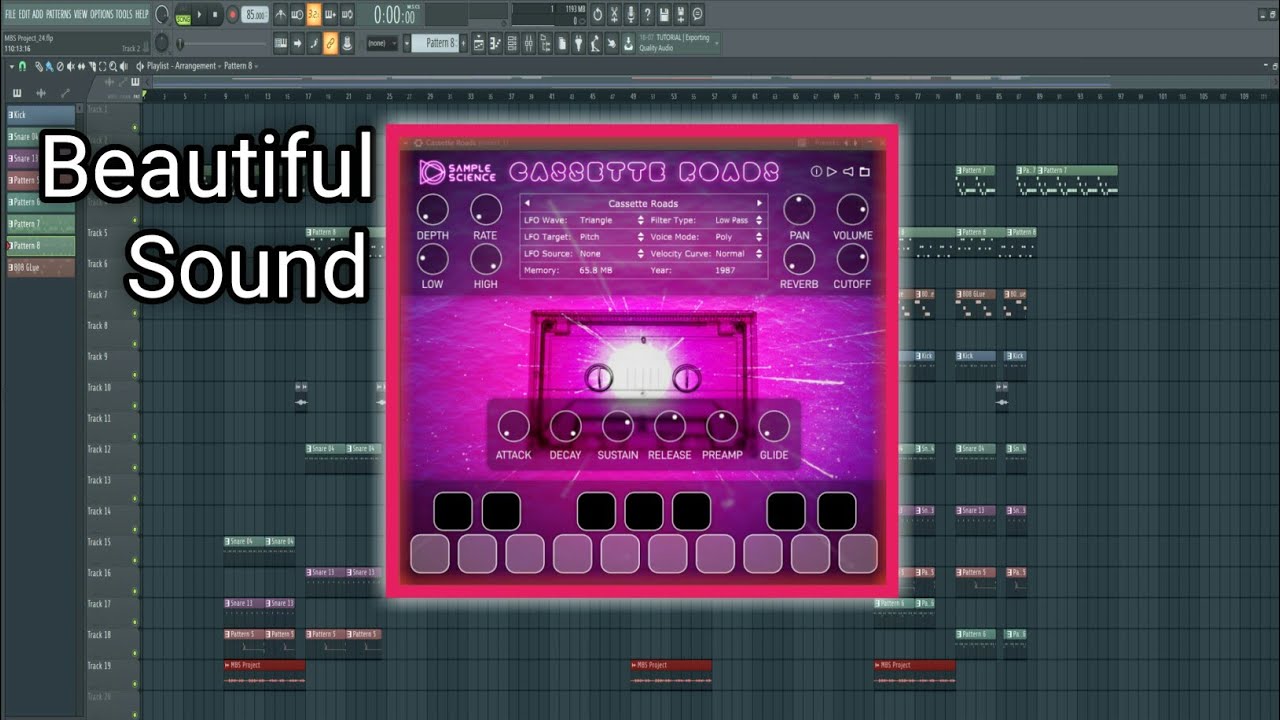Toggle the highlighted 3.2 countdown button

click(314, 15)
